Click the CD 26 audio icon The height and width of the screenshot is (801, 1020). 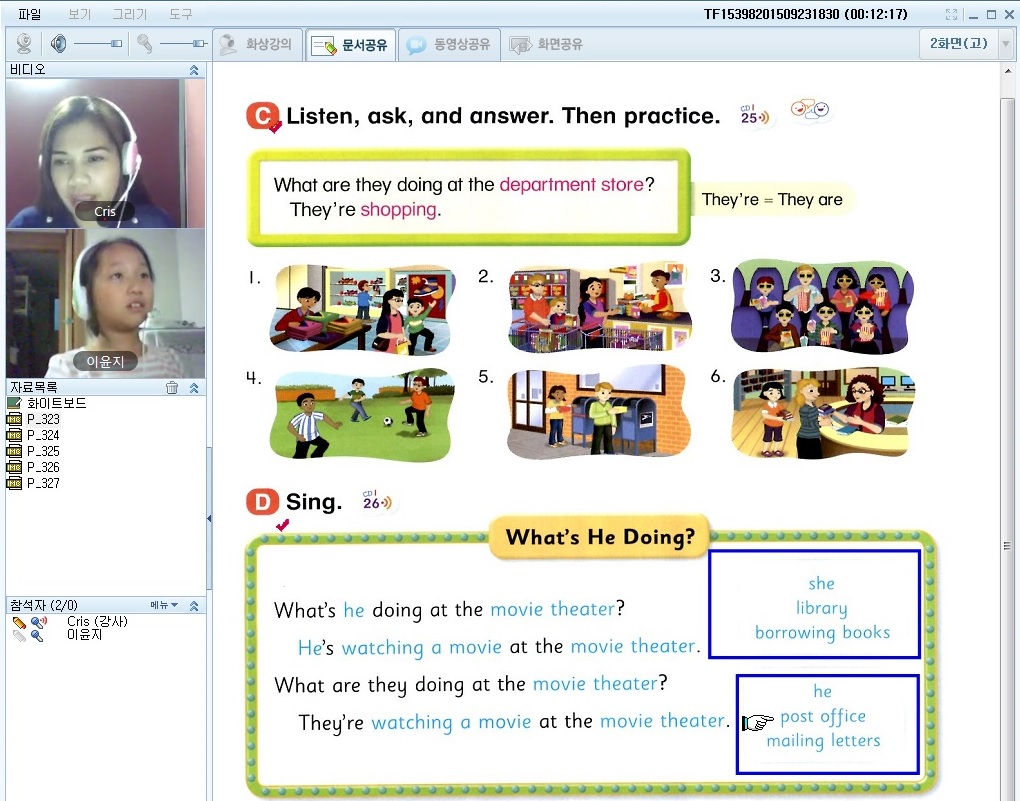click(377, 501)
